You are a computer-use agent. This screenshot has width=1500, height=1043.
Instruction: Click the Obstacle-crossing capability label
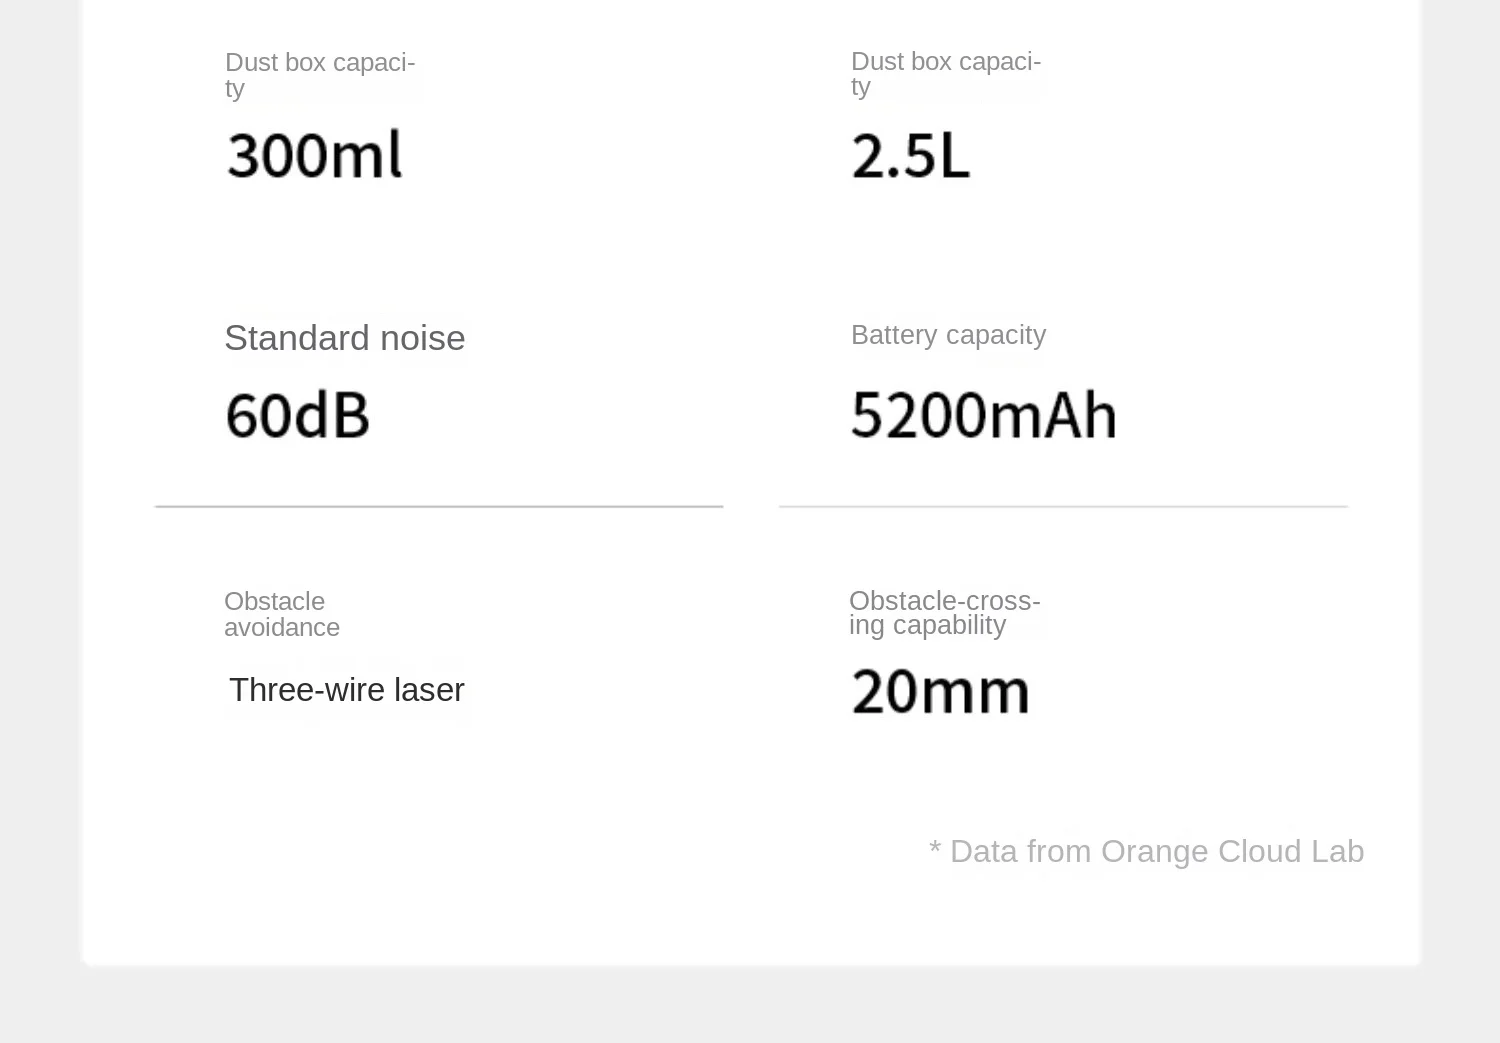(945, 613)
